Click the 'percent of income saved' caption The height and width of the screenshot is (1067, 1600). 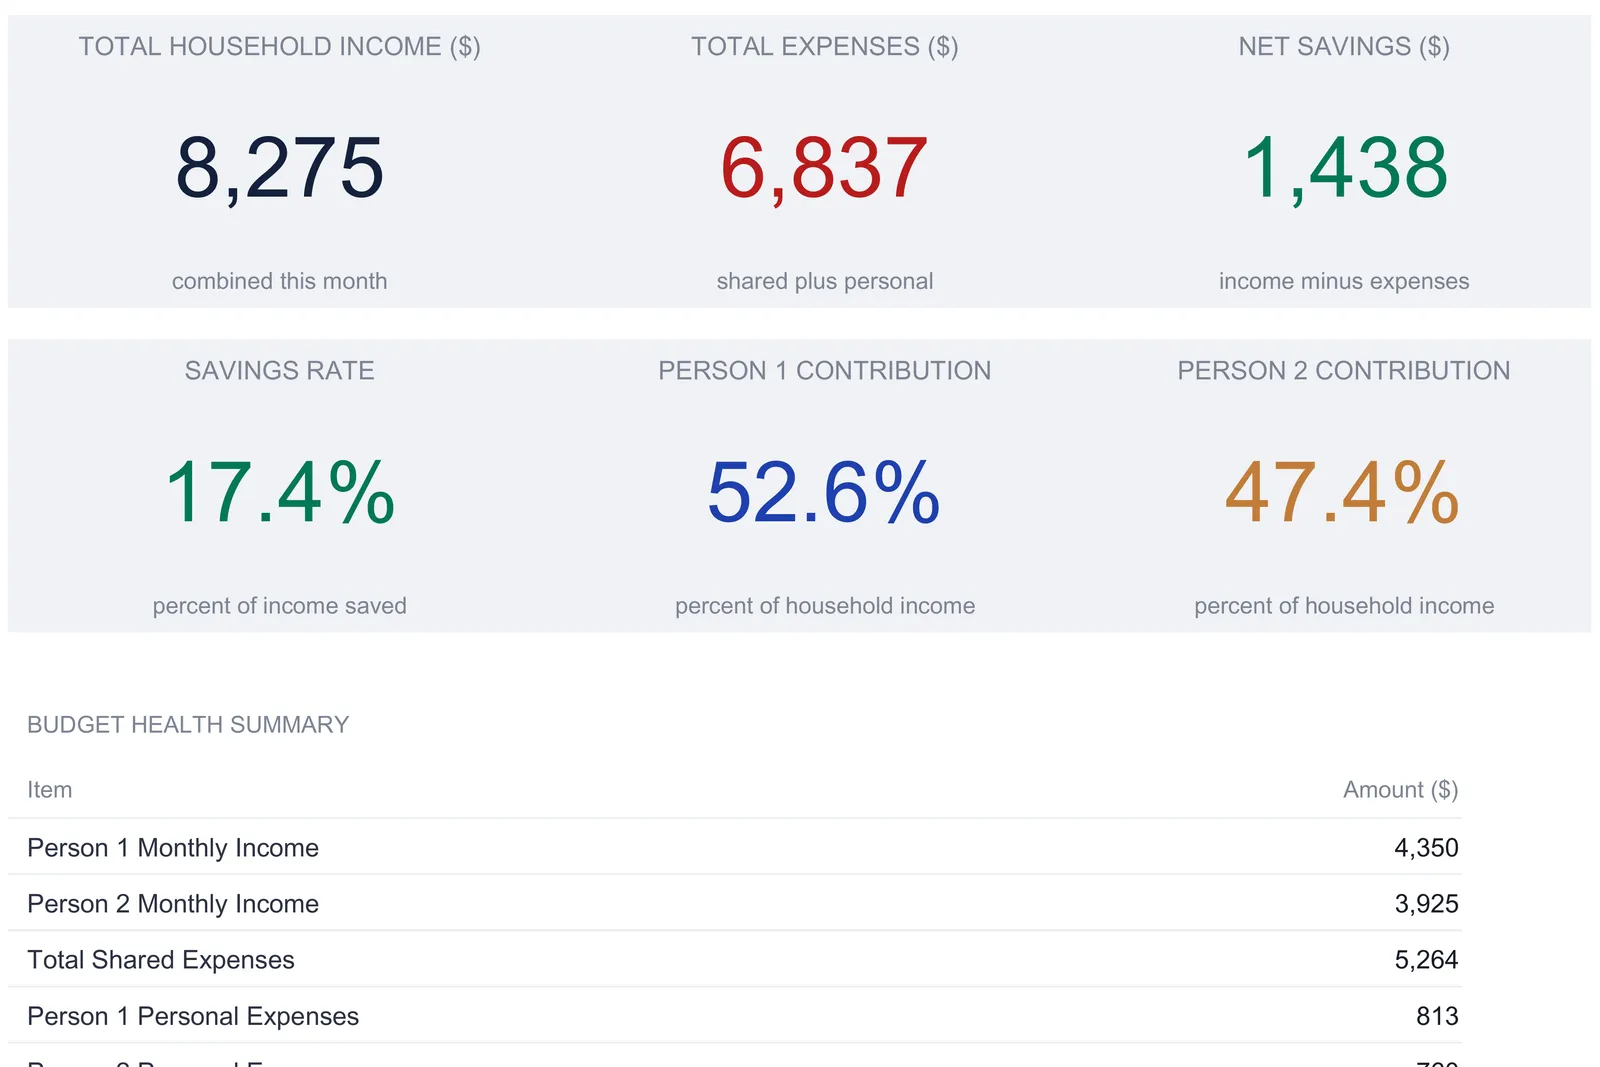point(280,606)
